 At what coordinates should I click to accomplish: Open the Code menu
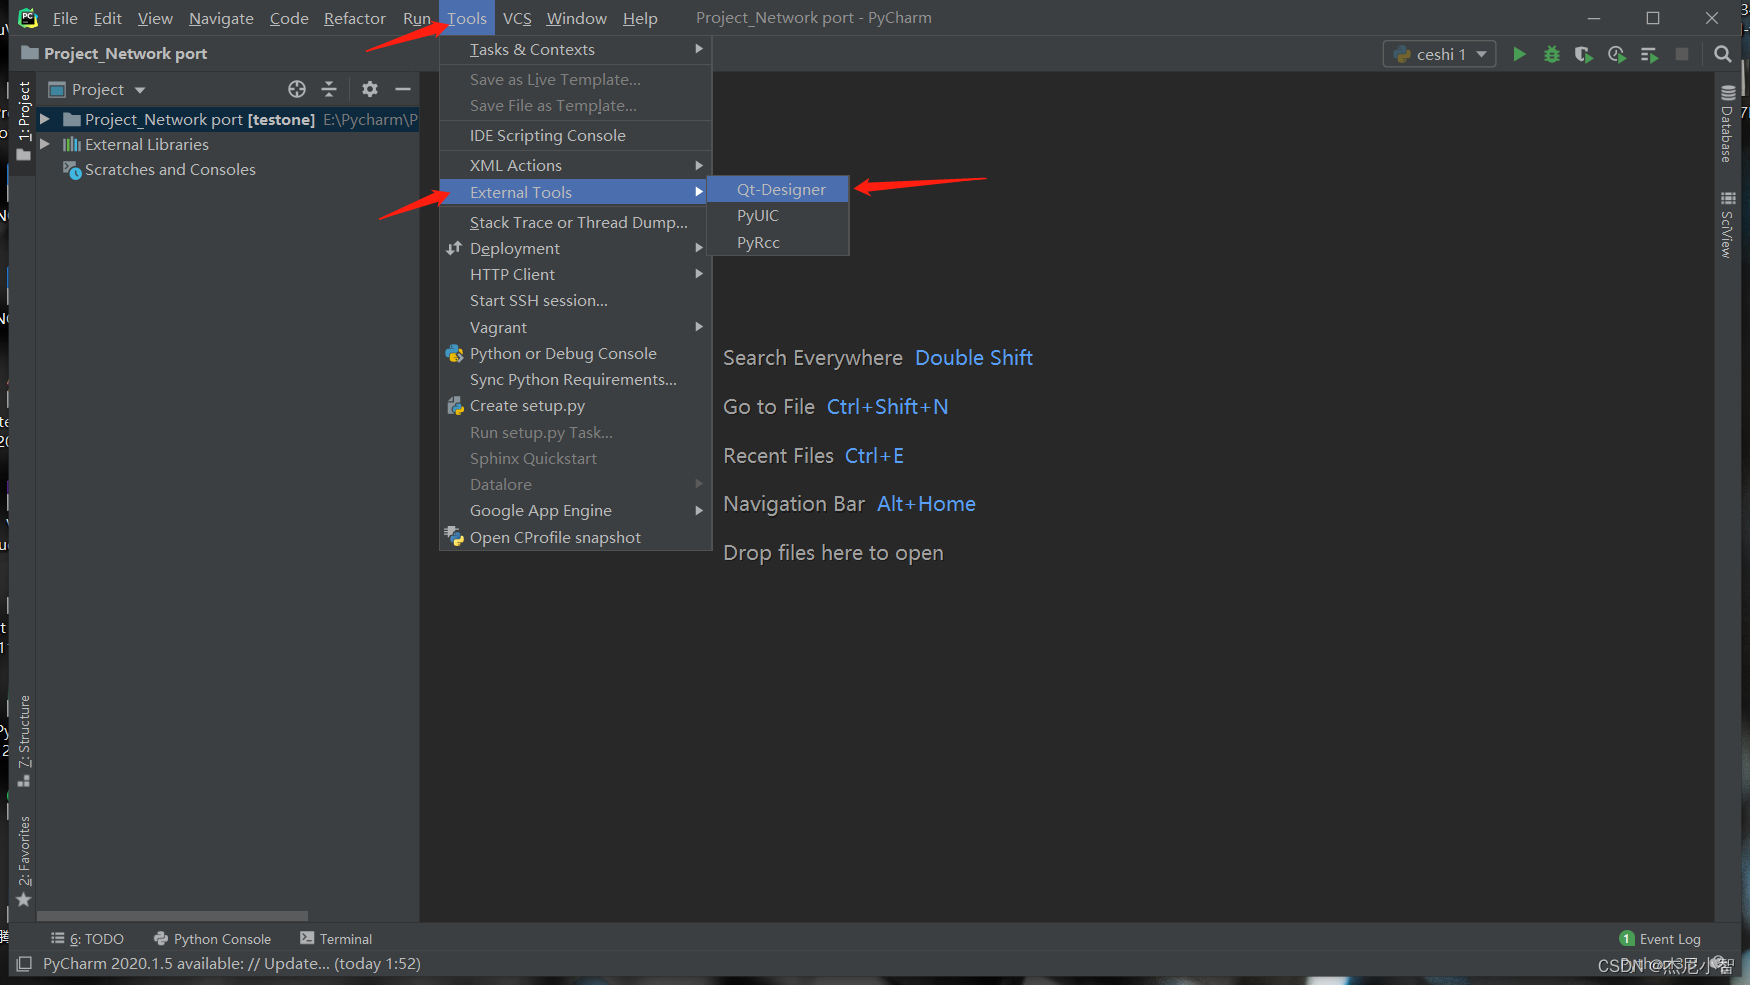[289, 18]
